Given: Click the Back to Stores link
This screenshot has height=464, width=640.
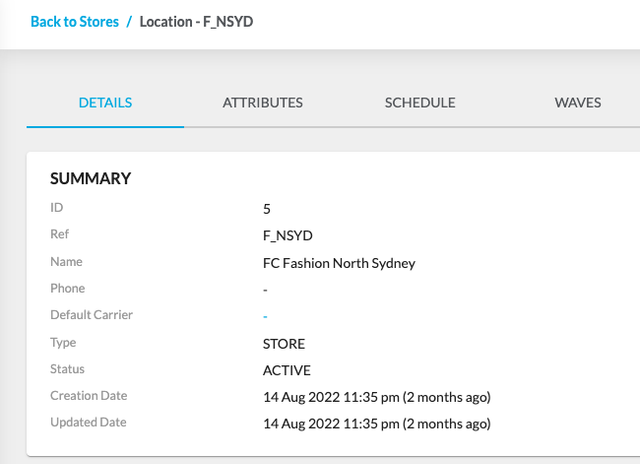Looking at the screenshot, I should (x=74, y=21).
